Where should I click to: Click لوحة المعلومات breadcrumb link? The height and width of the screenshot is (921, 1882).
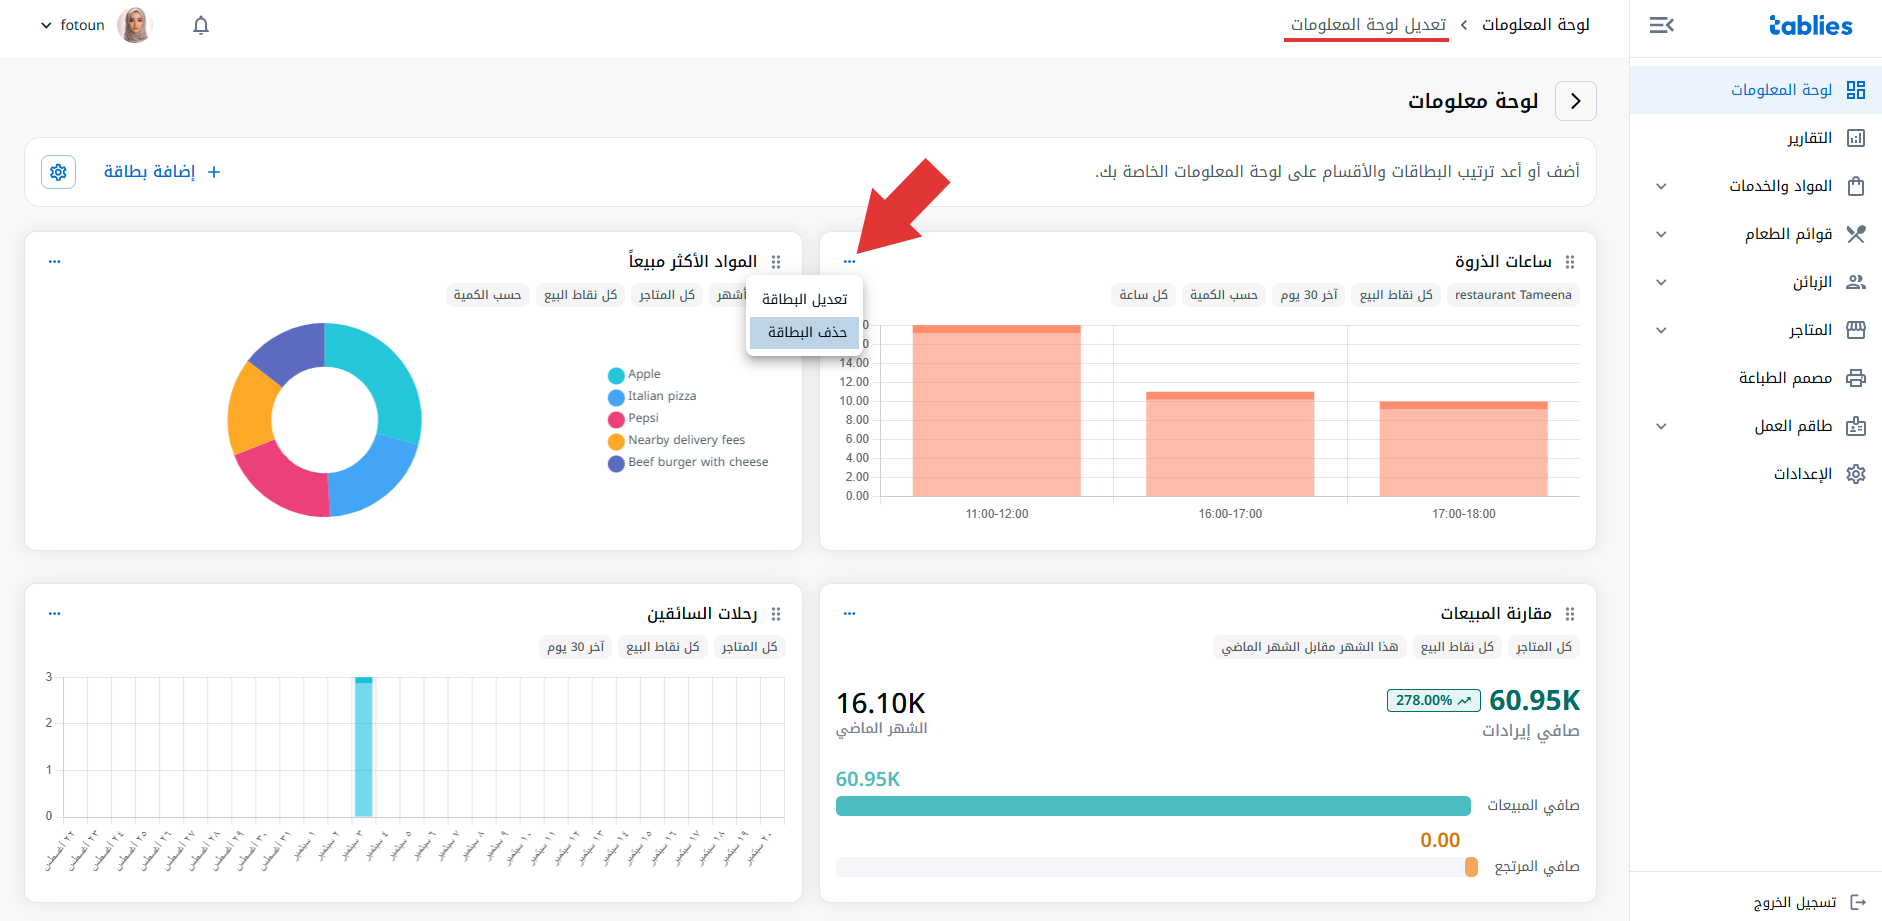(x=1535, y=24)
